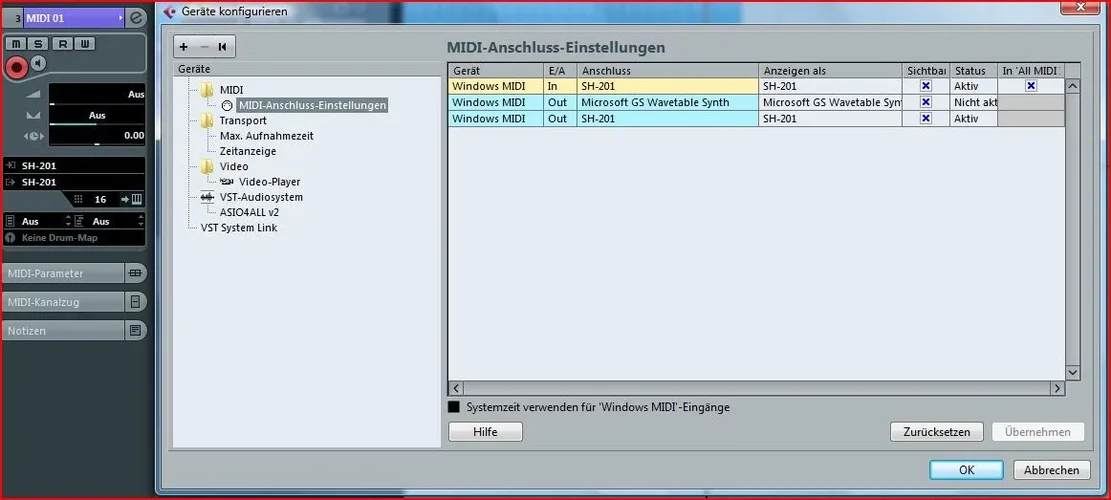Add a device with the plus button
The width and height of the screenshot is (1111, 500).
pyautogui.click(x=184, y=47)
